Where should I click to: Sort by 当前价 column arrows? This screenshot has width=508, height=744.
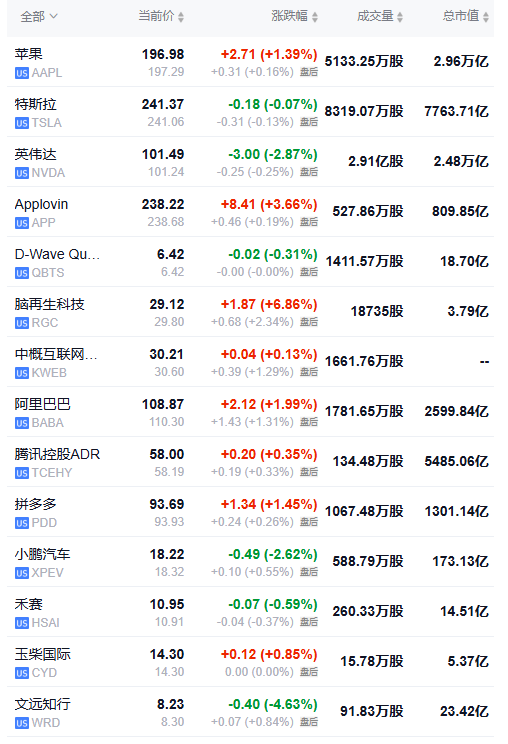click(181, 17)
